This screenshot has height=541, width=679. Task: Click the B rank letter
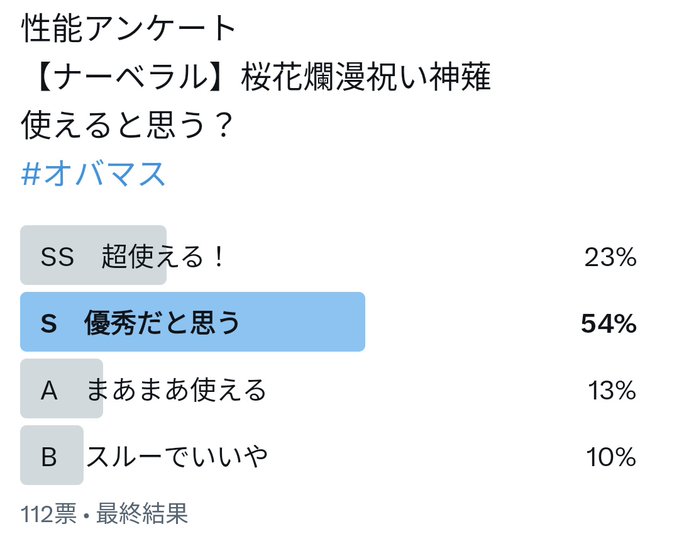[49, 457]
